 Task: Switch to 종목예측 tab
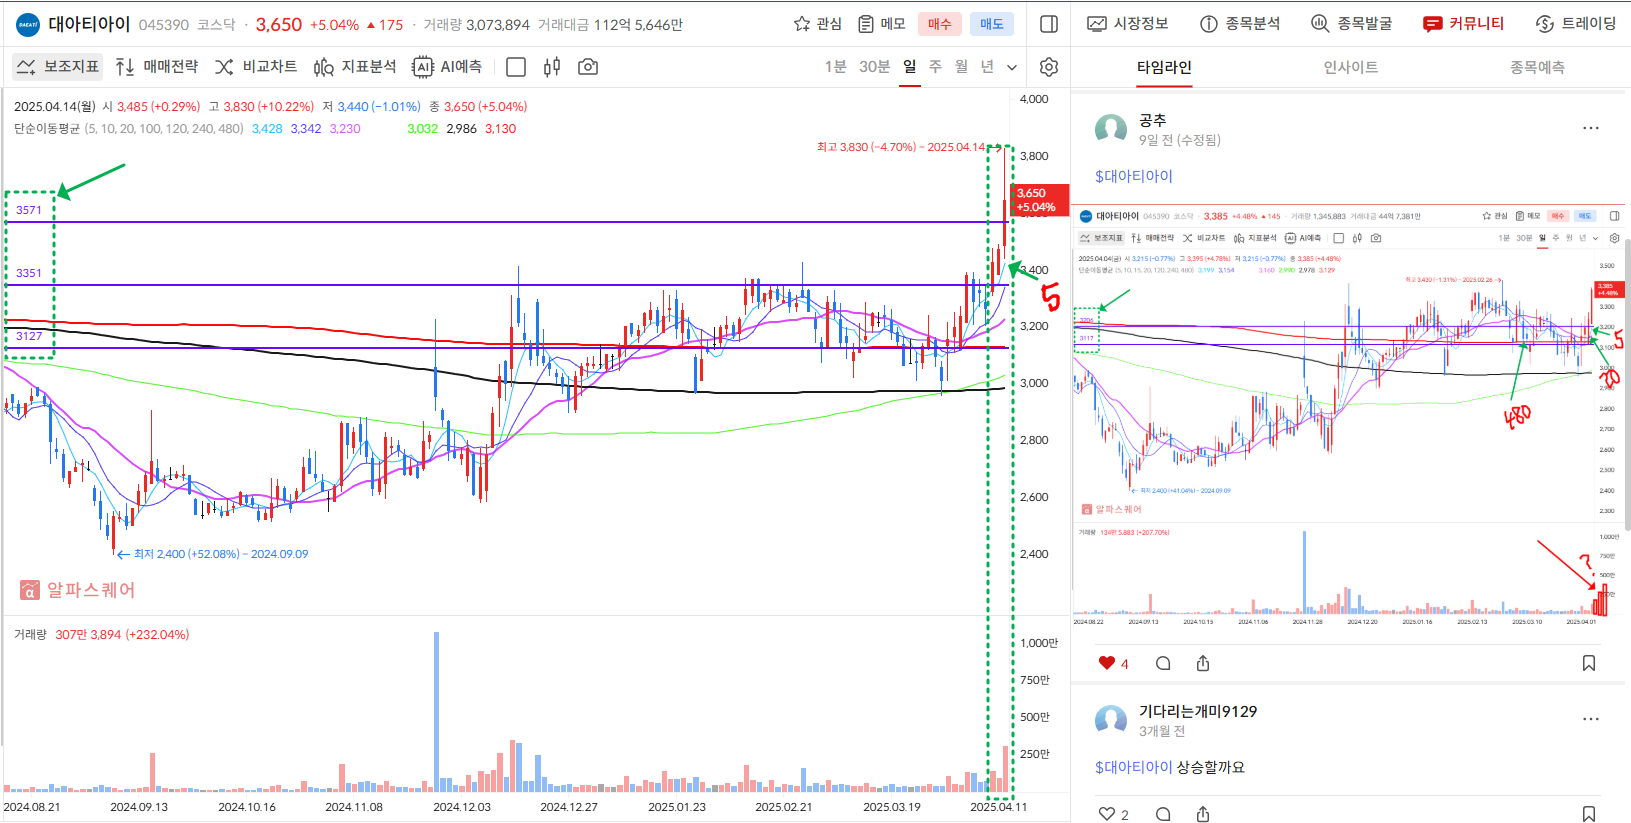(x=1537, y=67)
